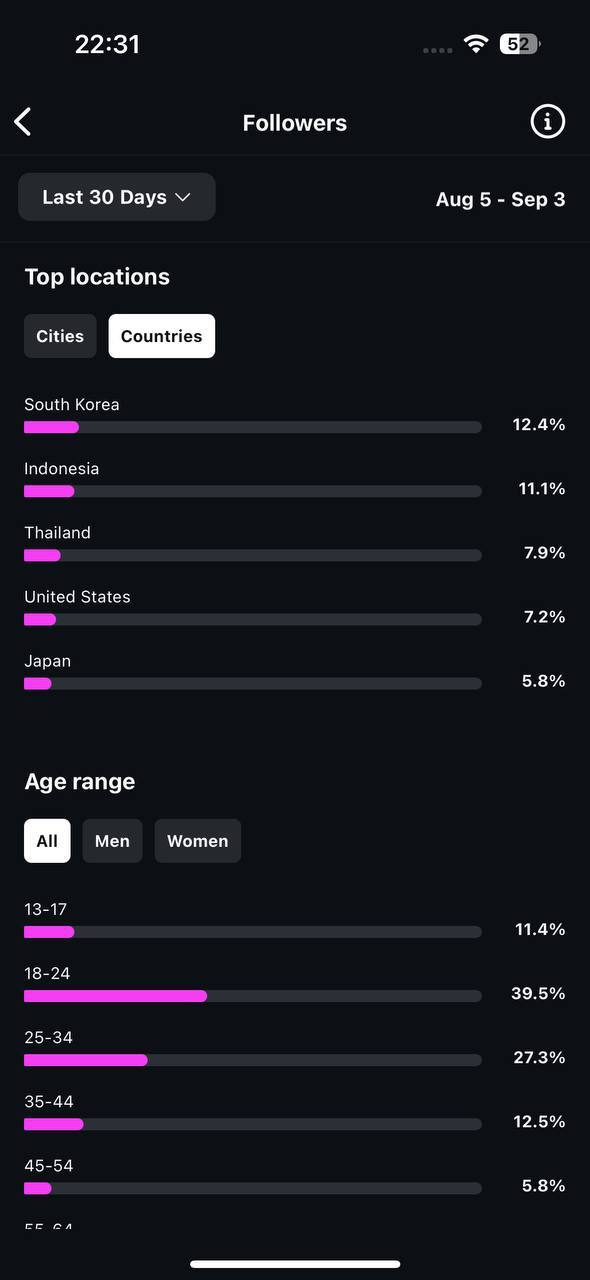Open the info icon in header
Screen dimensions: 590x1280
pyautogui.click(x=547, y=122)
